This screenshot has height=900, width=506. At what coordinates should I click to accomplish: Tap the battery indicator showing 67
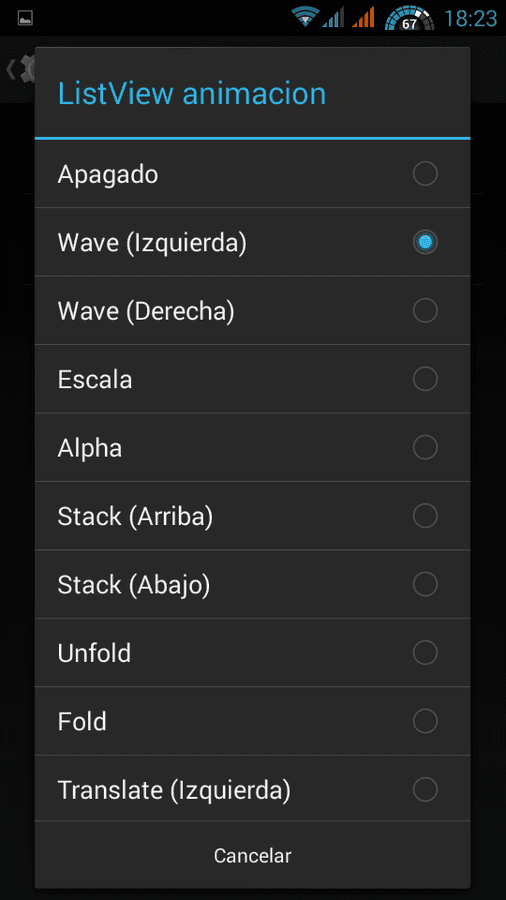(409, 18)
